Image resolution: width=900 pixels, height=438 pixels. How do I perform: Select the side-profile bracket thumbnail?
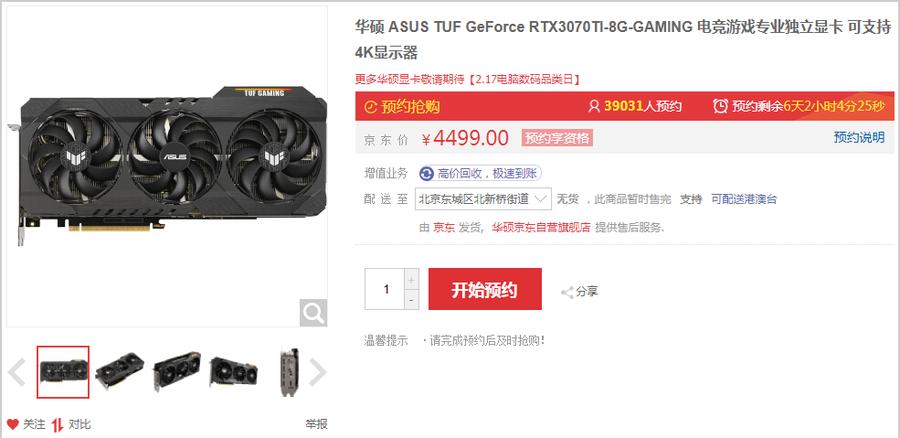[289, 372]
